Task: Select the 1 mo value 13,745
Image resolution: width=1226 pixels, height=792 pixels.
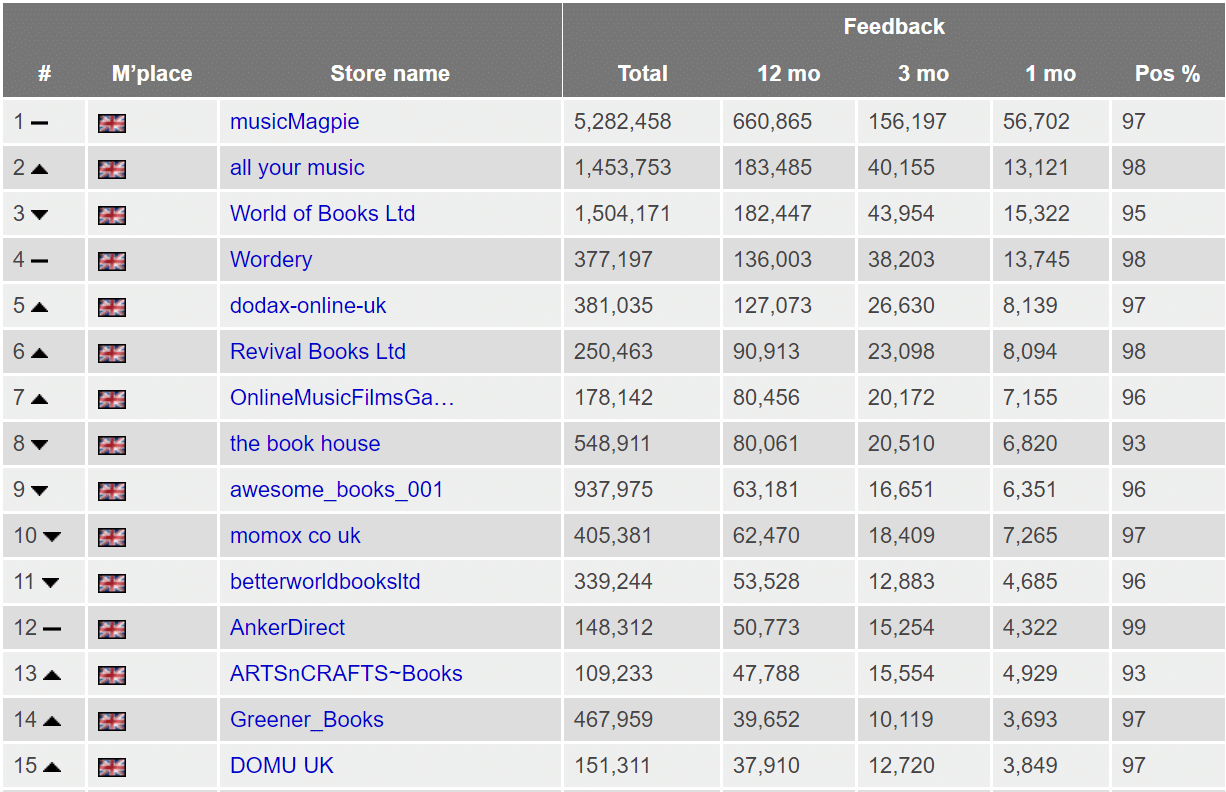Action: coord(1037,260)
